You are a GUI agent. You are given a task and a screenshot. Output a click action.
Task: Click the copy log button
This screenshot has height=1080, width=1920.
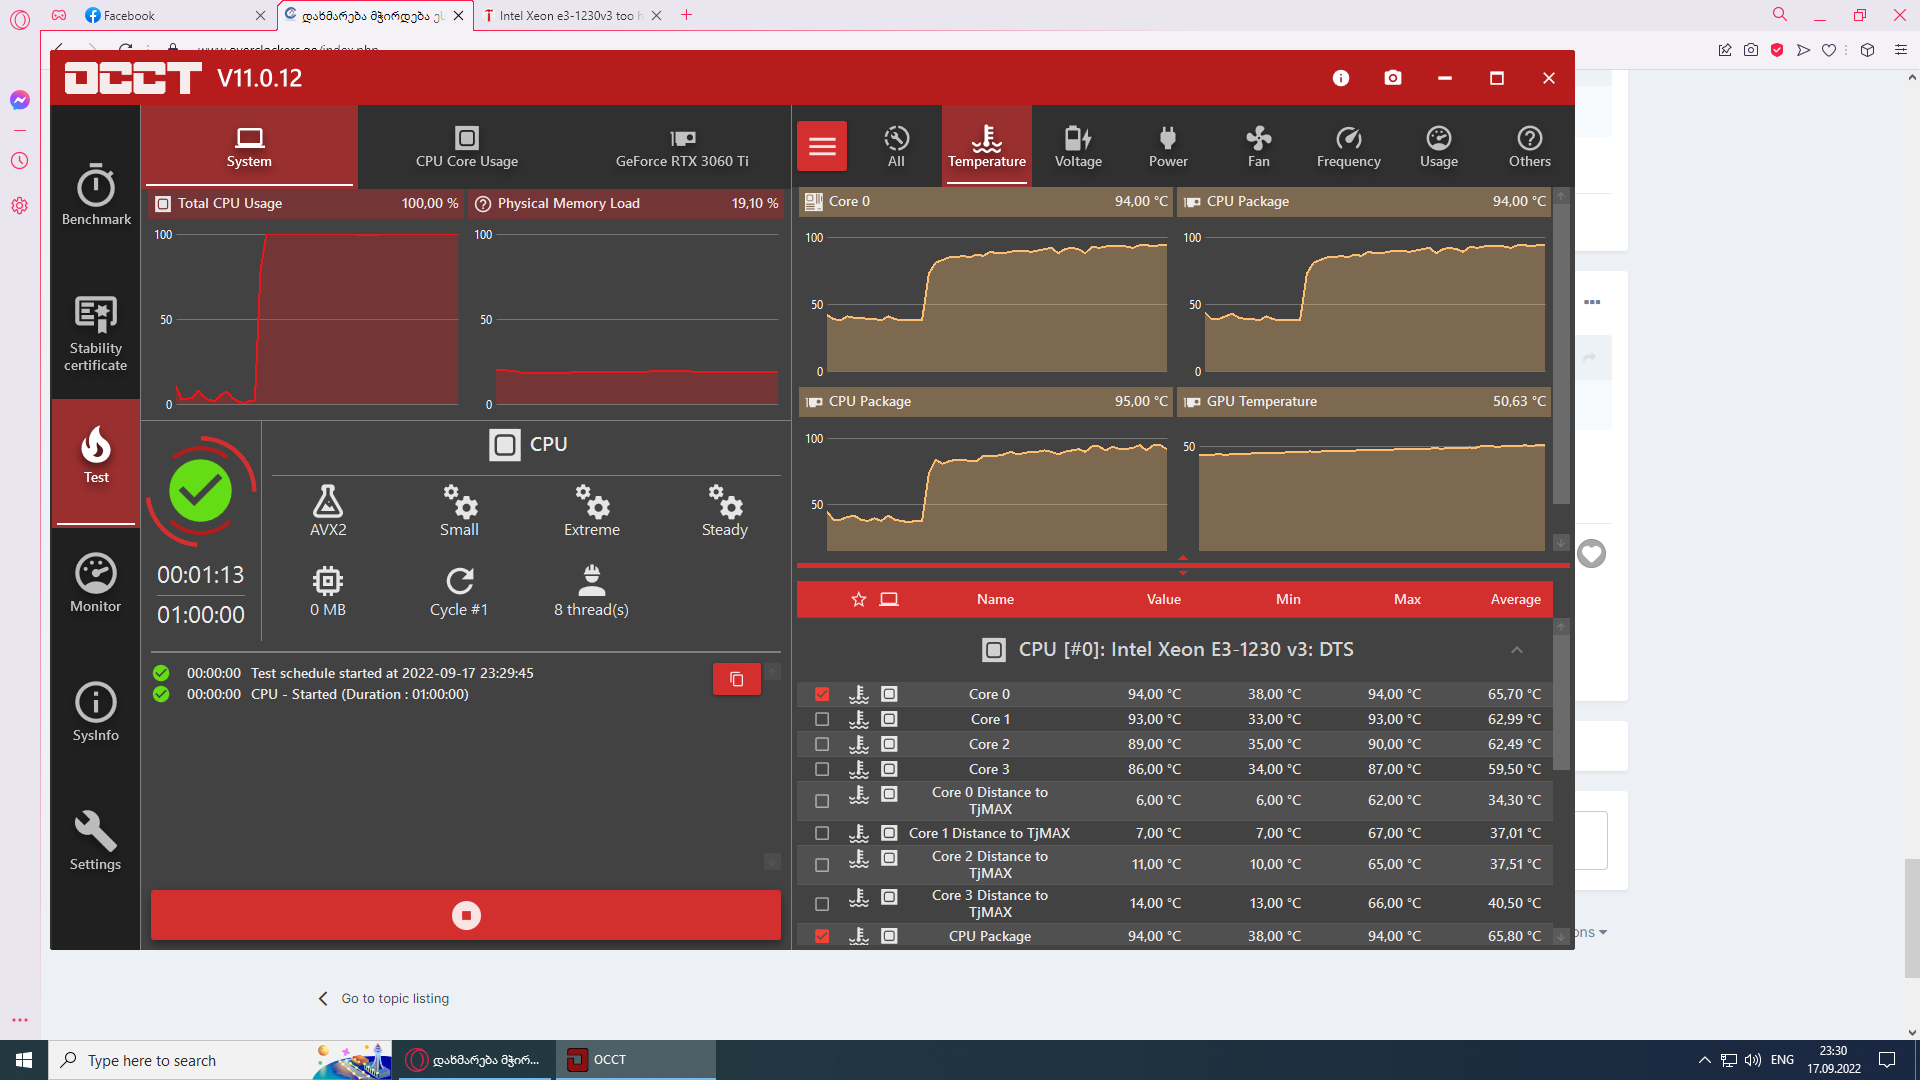click(x=736, y=679)
